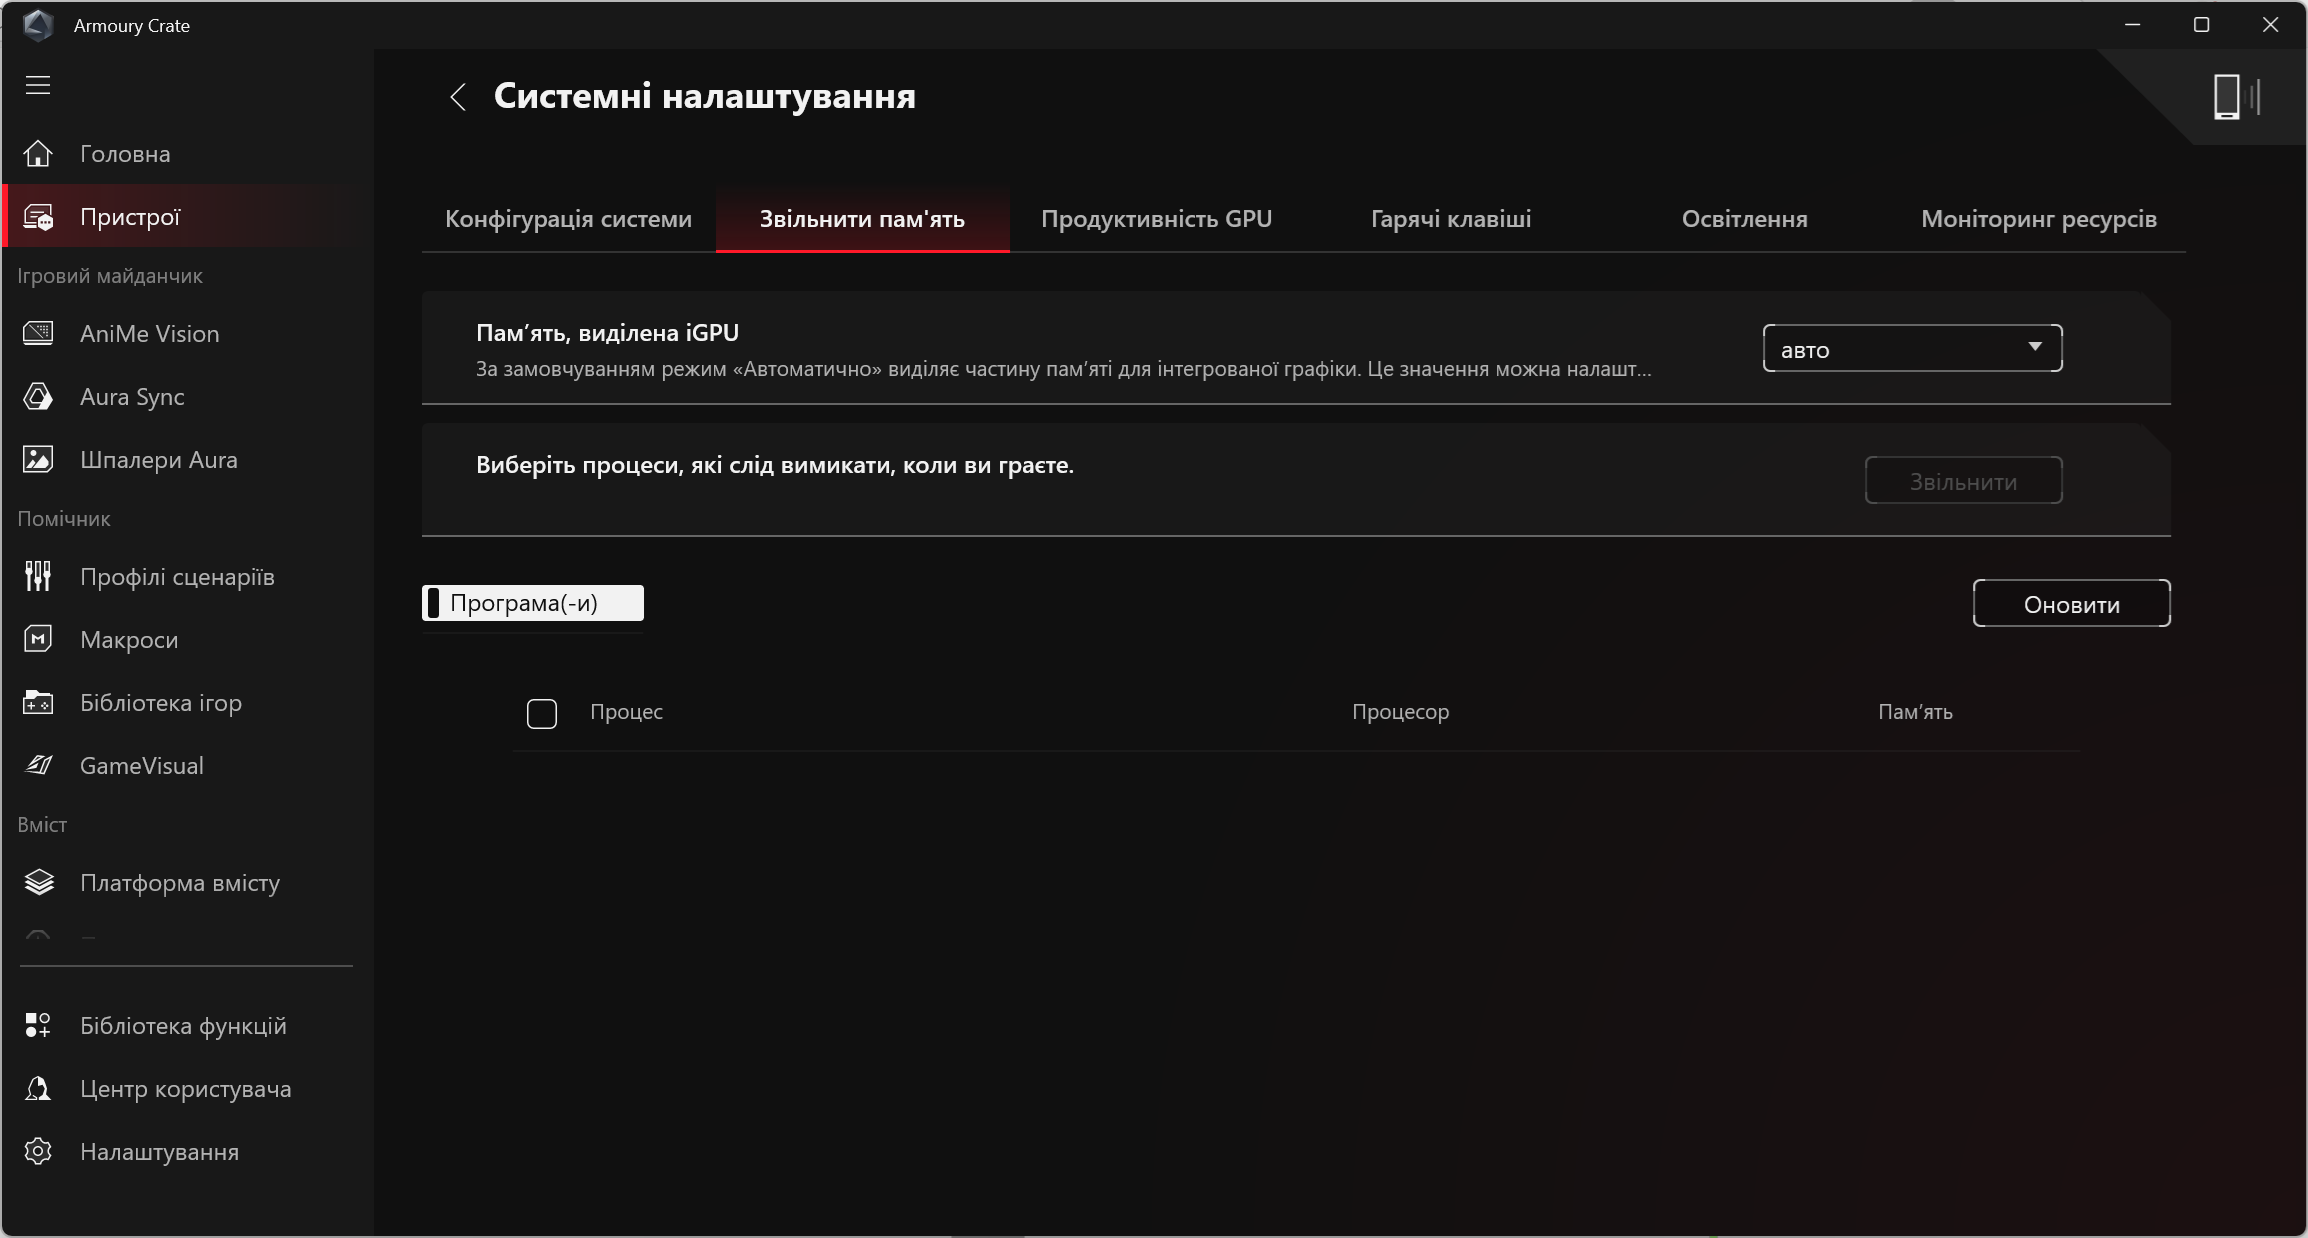2308x1238 pixels.
Task: Tick the select-all checkbox beside Процес
Action: point(542,713)
